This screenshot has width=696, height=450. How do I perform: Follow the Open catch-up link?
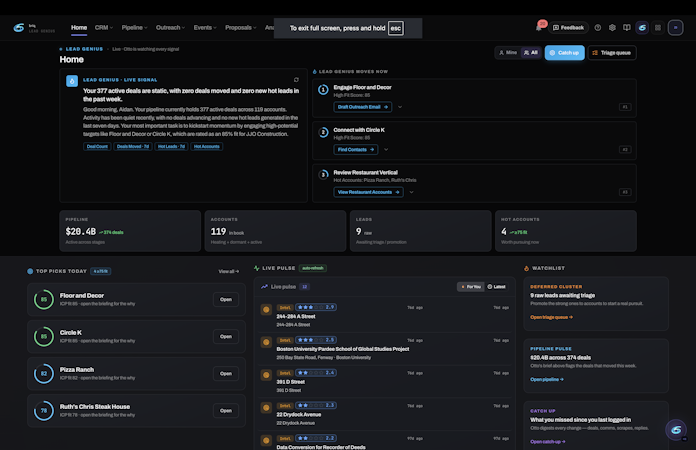click(548, 442)
